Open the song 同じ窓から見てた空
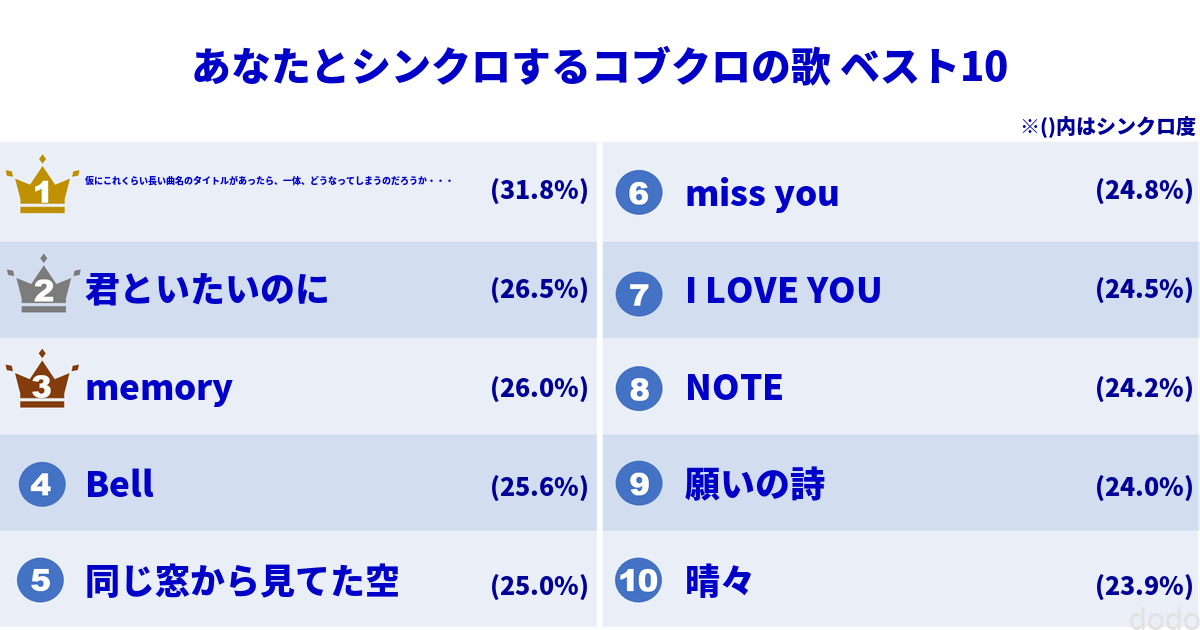The width and height of the screenshot is (1200, 630). pos(242,581)
